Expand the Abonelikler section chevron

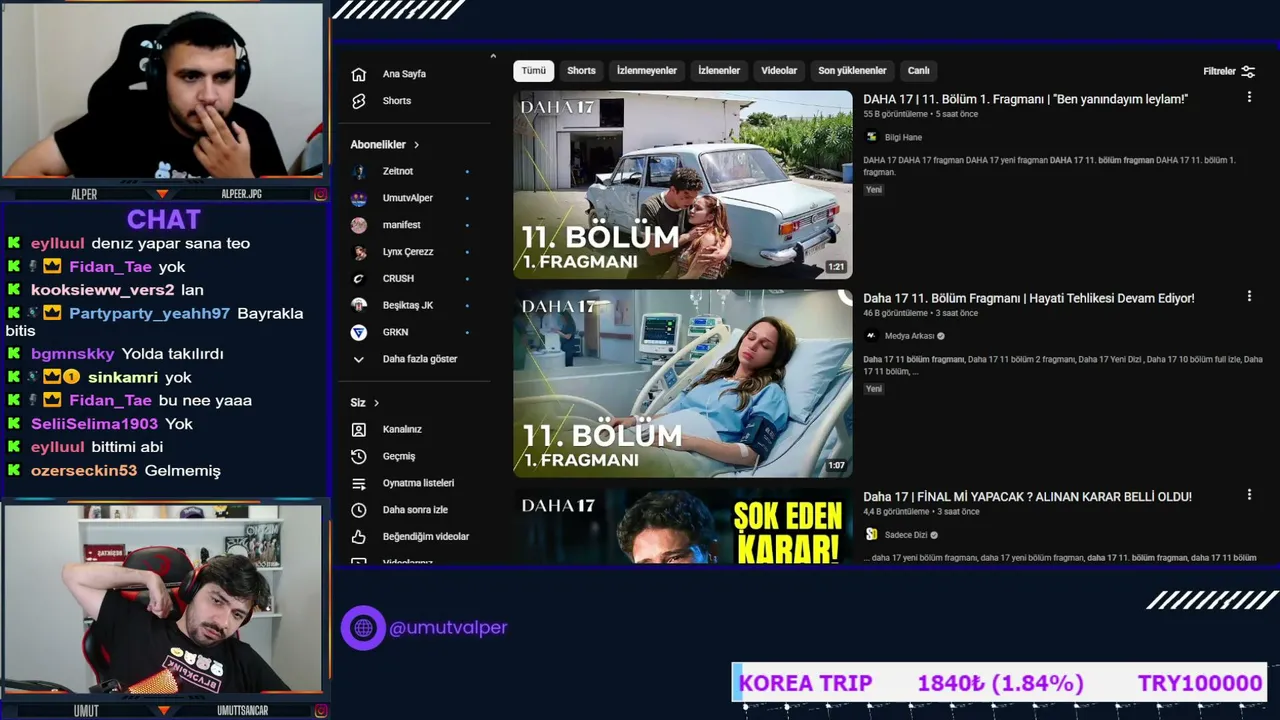point(416,145)
